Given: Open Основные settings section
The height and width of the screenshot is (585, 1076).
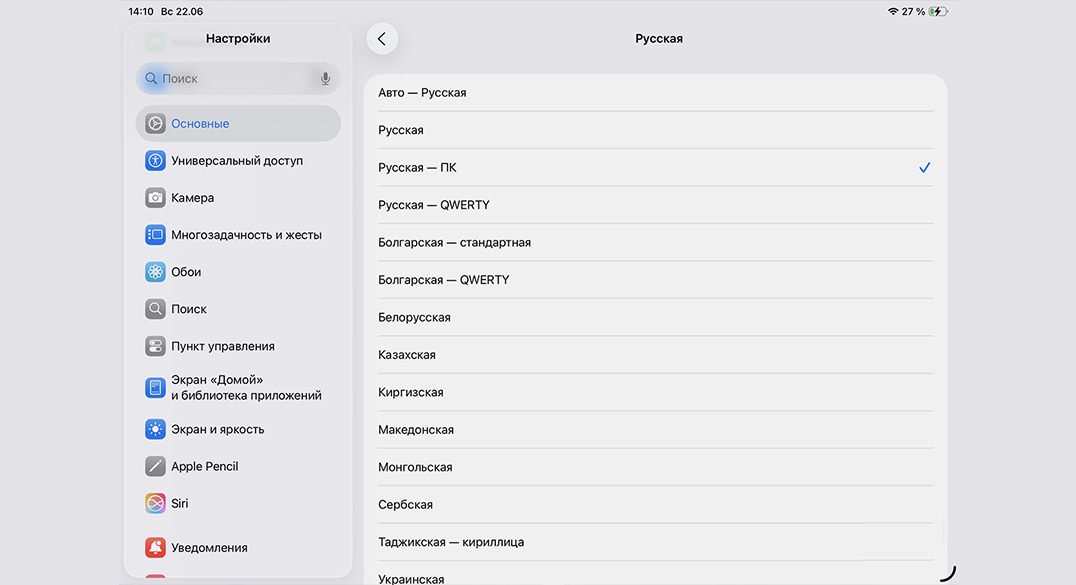Looking at the screenshot, I should click(x=238, y=124).
